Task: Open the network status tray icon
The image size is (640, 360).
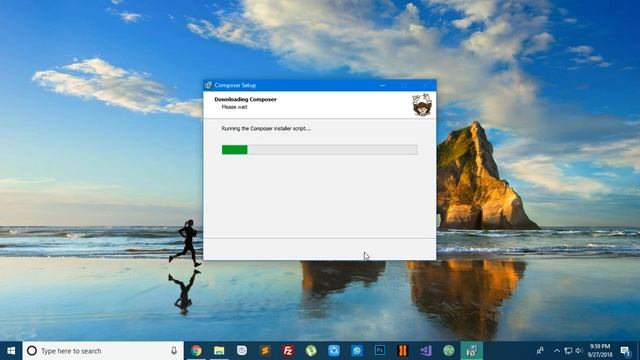Action: click(x=568, y=351)
